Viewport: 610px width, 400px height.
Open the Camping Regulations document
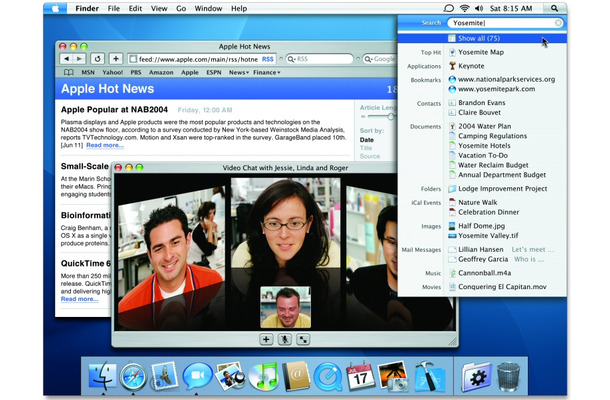tap(492, 136)
